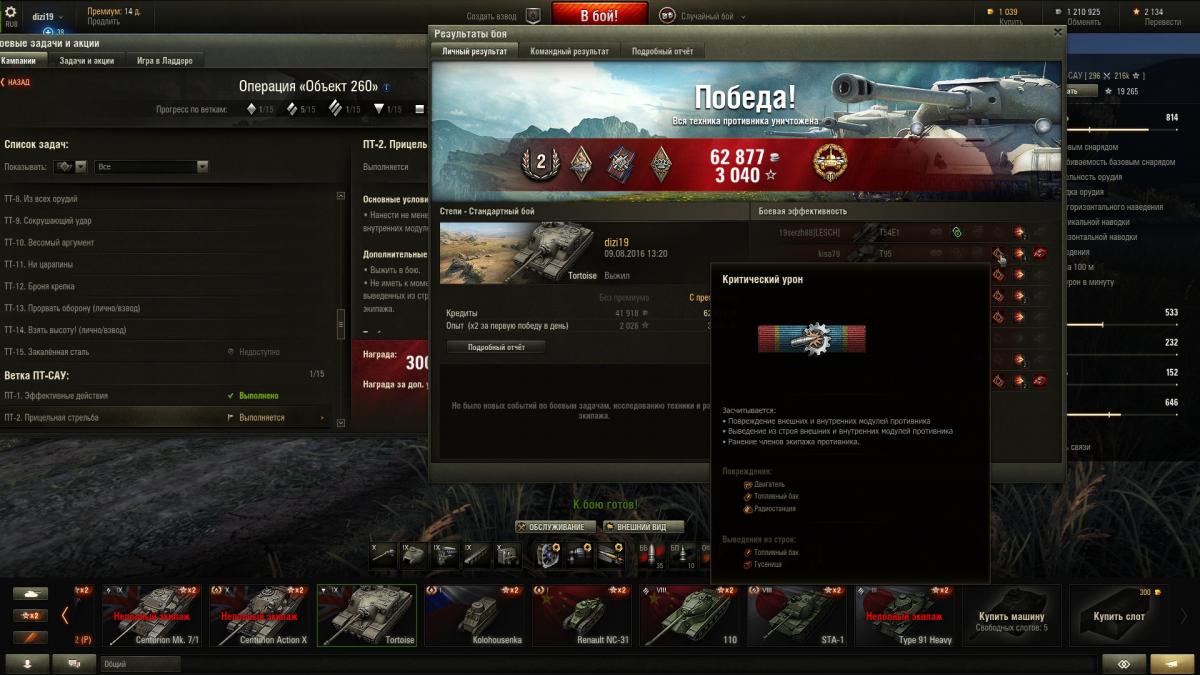Select task ТТ-10. Весомый аргумент
This screenshot has width=1200, height=675.
coord(165,243)
